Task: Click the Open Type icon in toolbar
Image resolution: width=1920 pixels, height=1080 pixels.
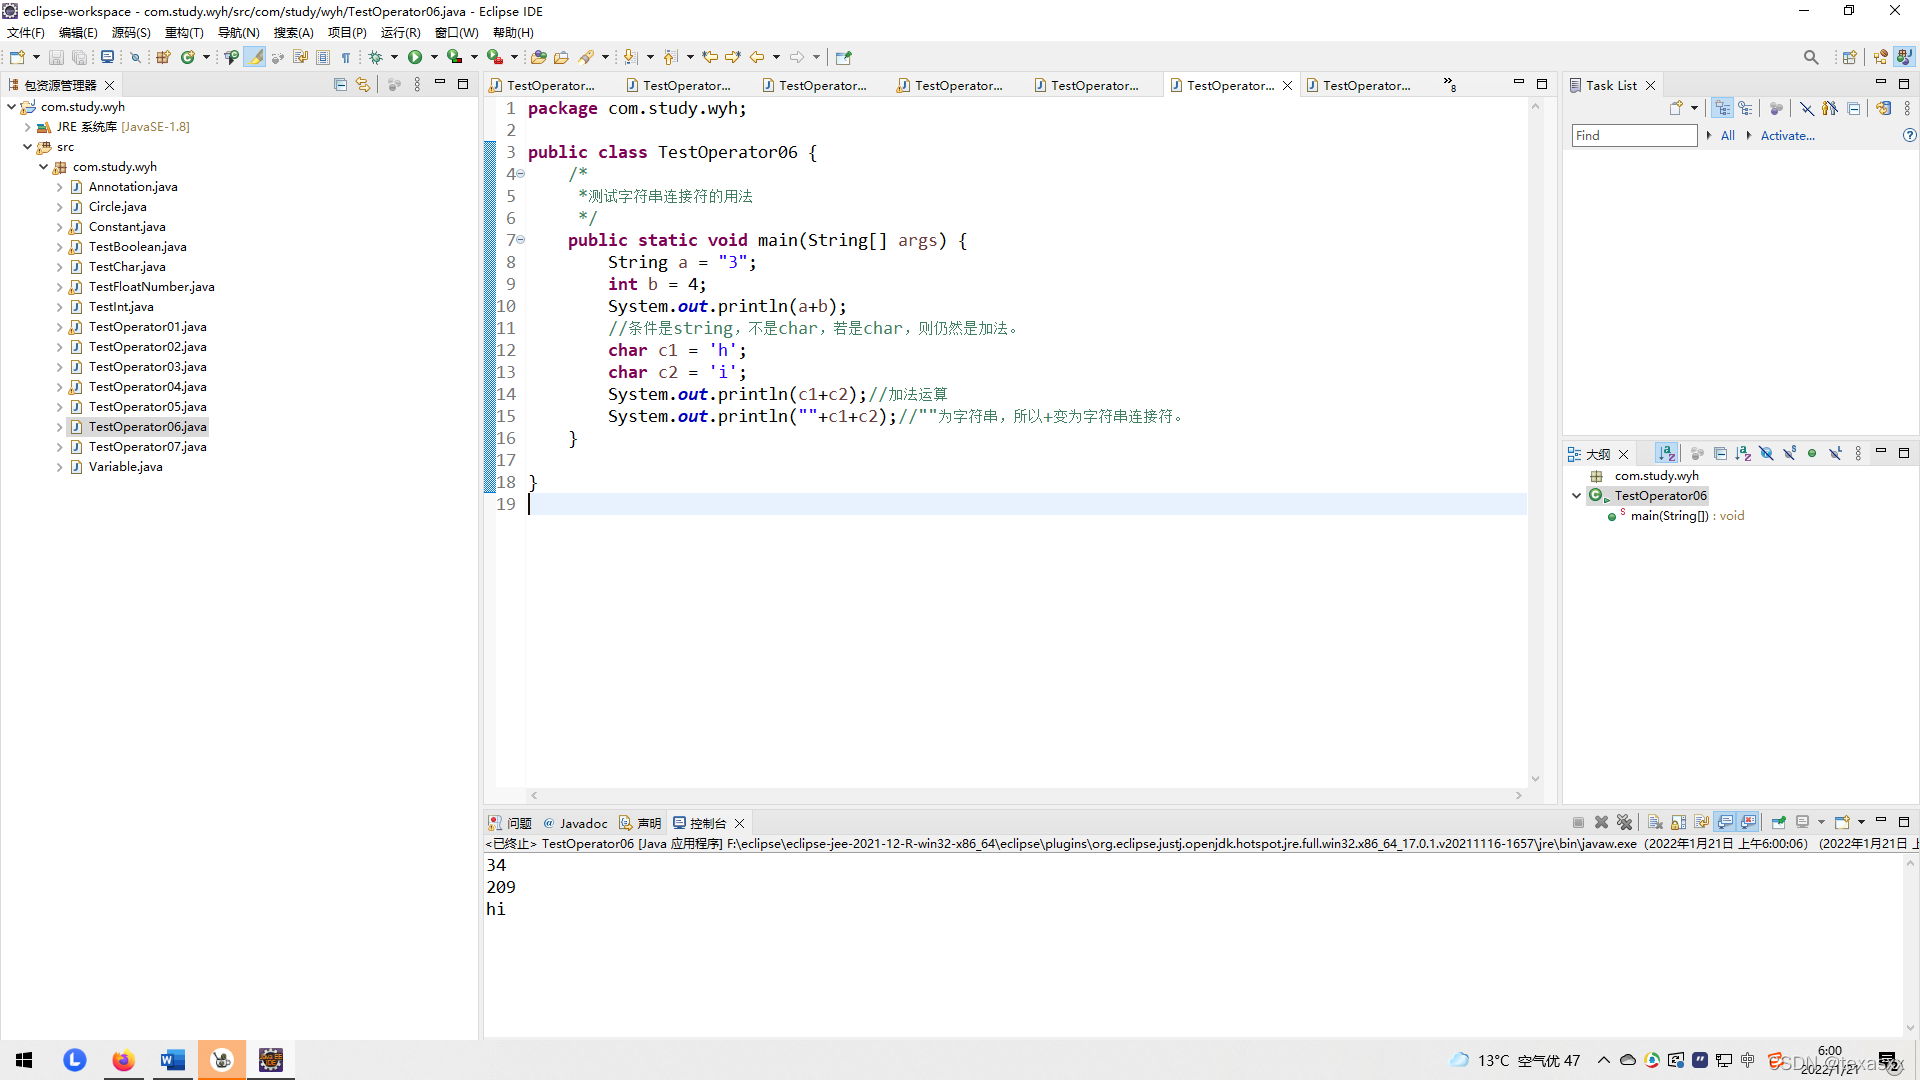Action: [x=538, y=57]
